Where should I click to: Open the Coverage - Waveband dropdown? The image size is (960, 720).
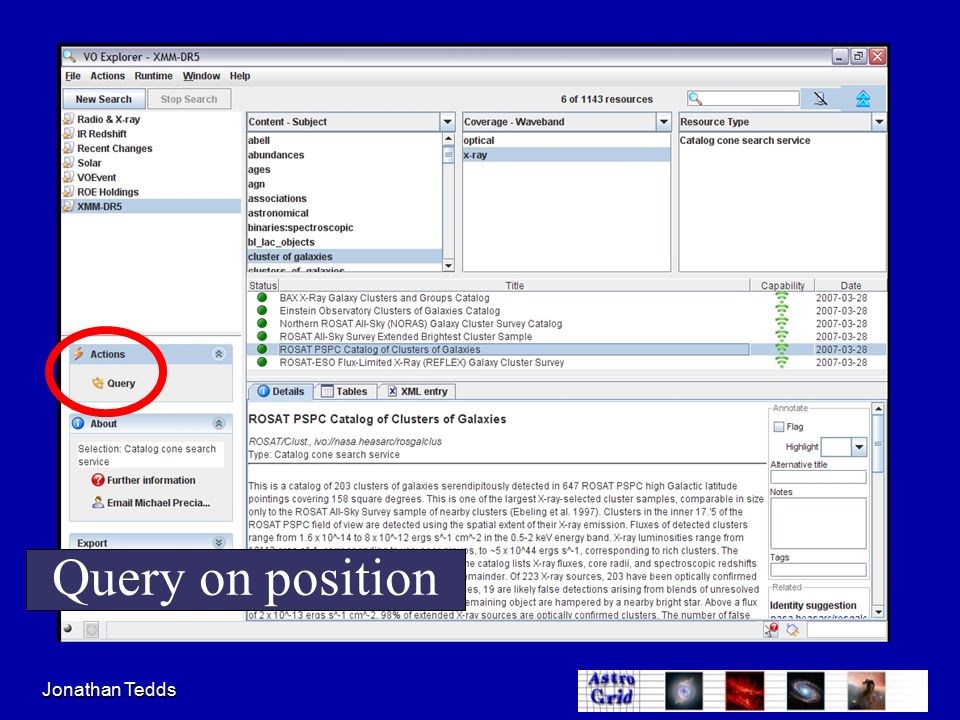[x=664, y=122]
